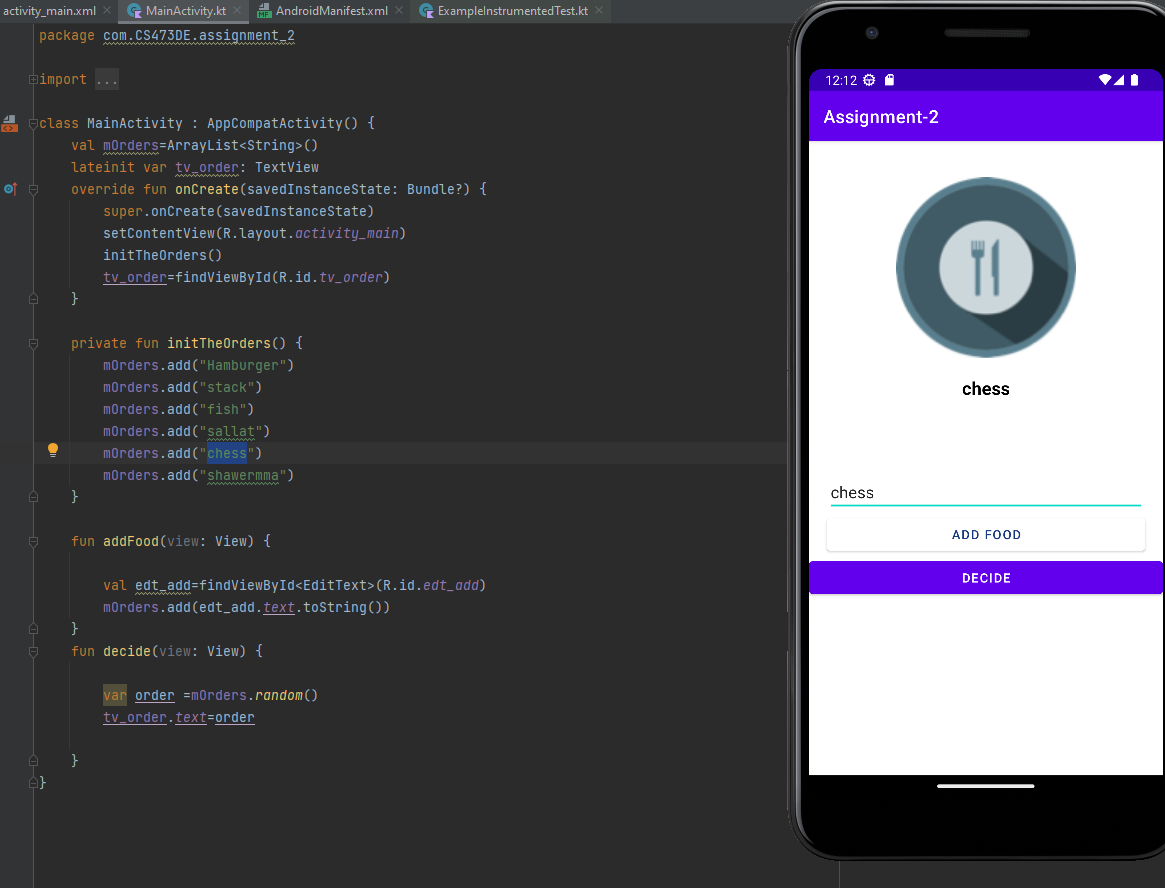Collapse the MainActivity class using its fold arrow

[33, 122]
